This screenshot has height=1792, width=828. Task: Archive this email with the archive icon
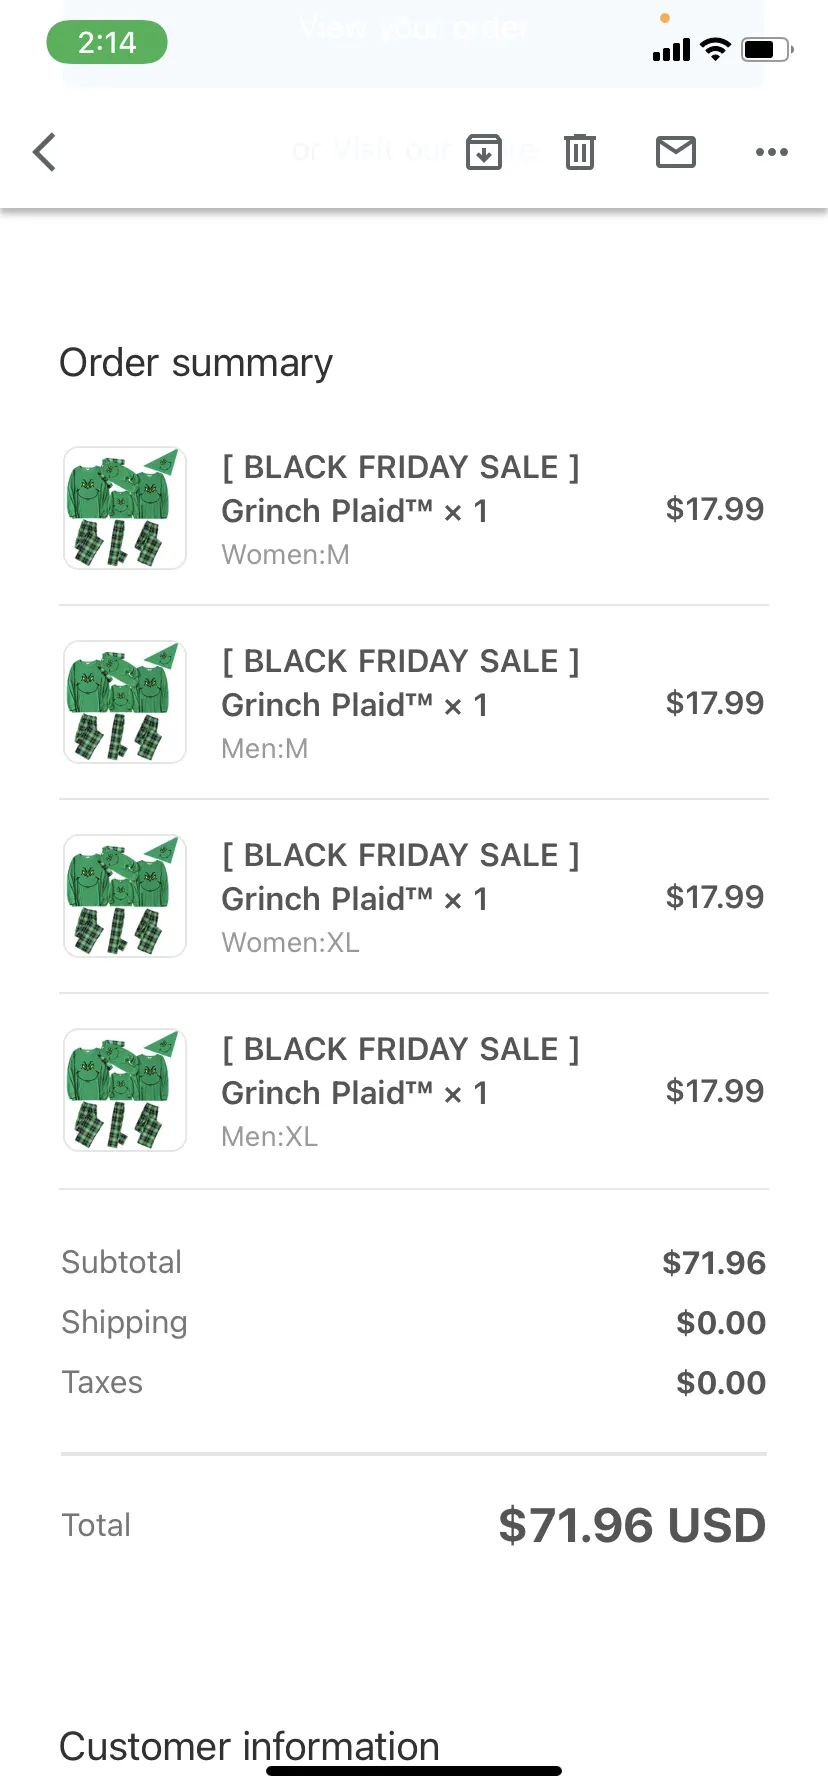484,152
